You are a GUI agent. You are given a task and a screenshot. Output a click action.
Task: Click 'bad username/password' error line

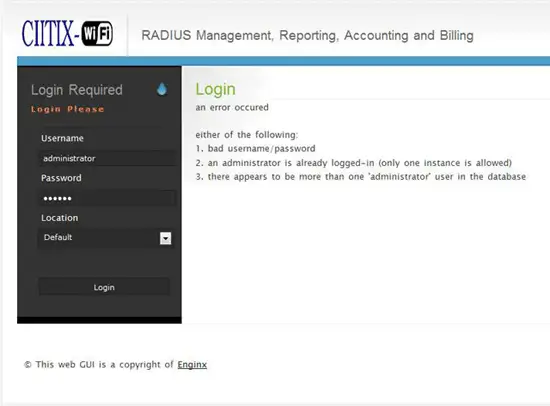pos(255,149)
